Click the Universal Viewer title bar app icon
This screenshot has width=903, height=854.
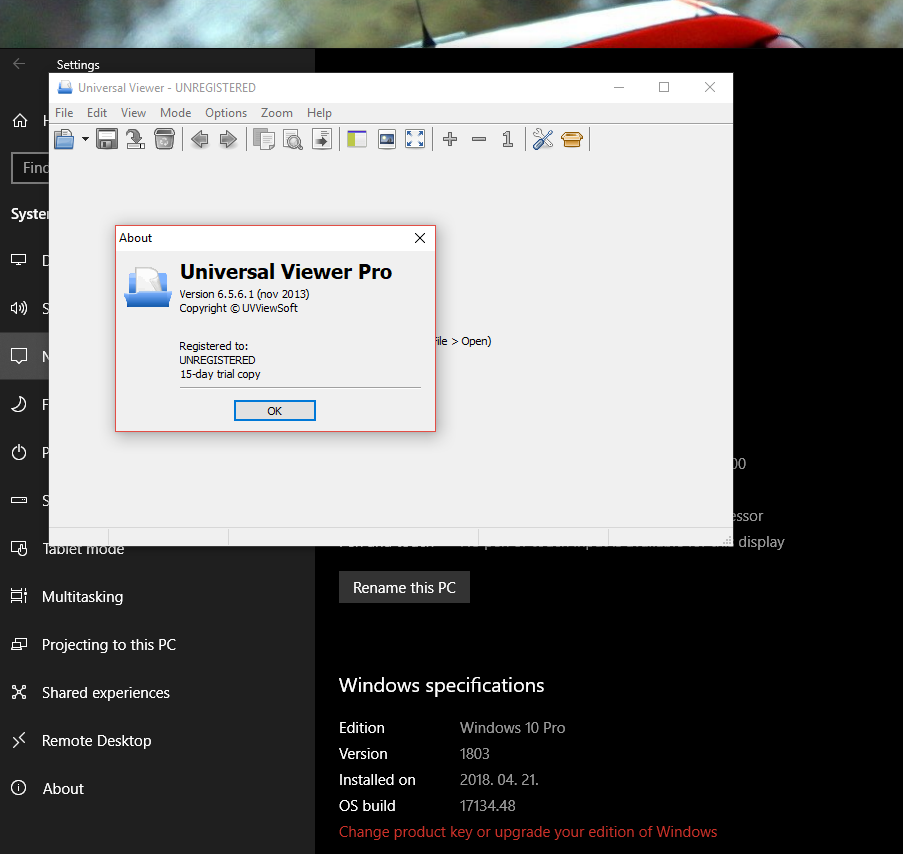point(65,88)
